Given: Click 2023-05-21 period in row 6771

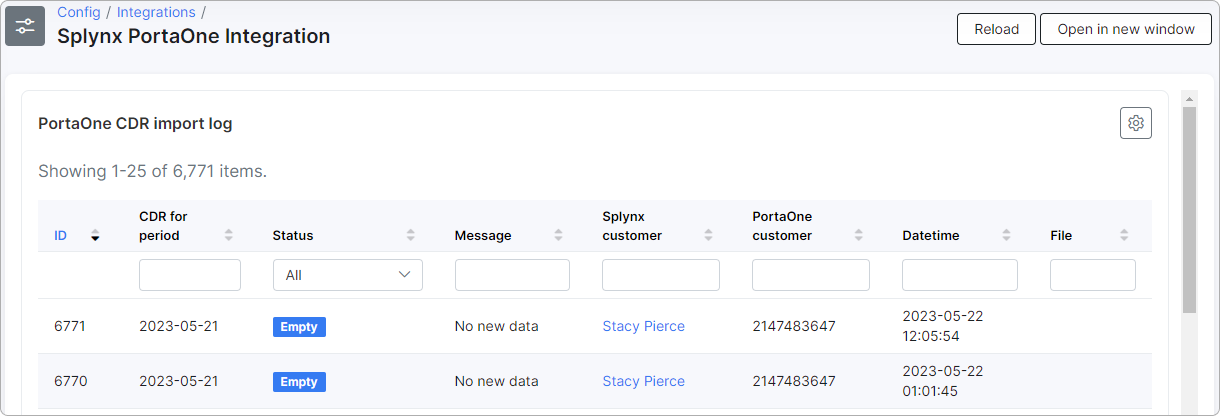Looking at the screenshot, I should 180,326.
